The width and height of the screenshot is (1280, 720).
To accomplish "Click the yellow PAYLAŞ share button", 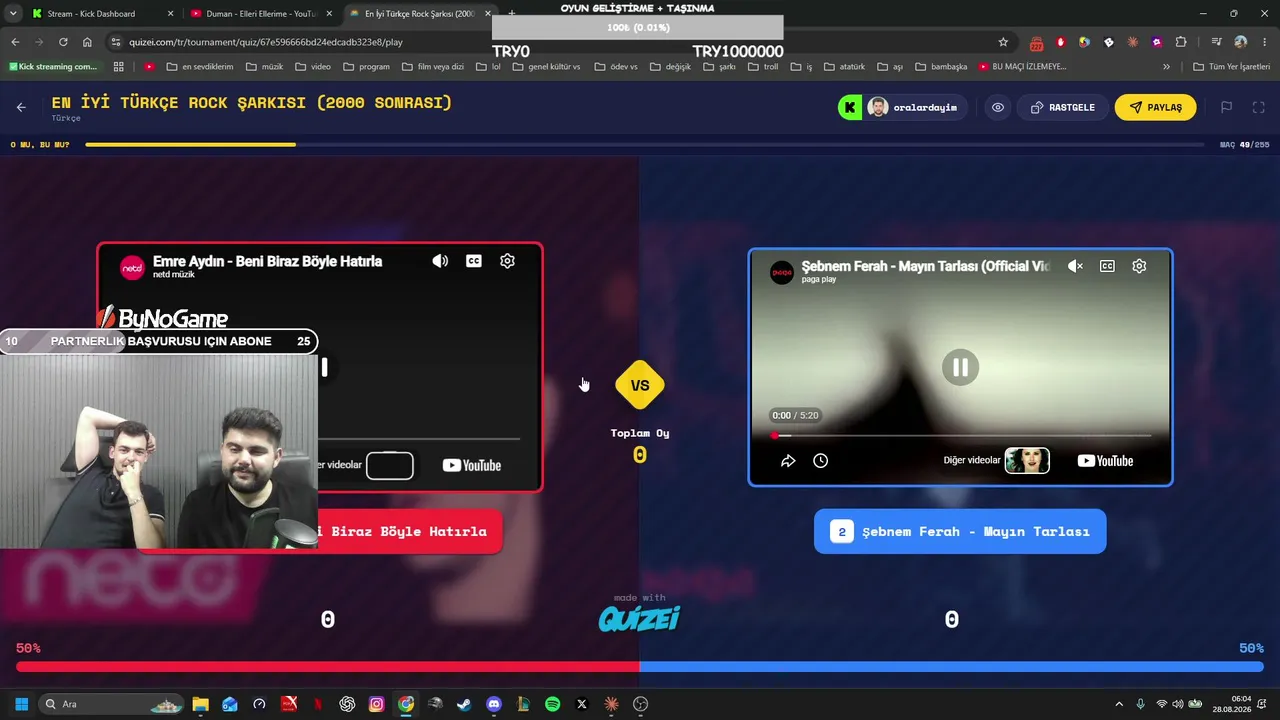I will point(1155,107).
